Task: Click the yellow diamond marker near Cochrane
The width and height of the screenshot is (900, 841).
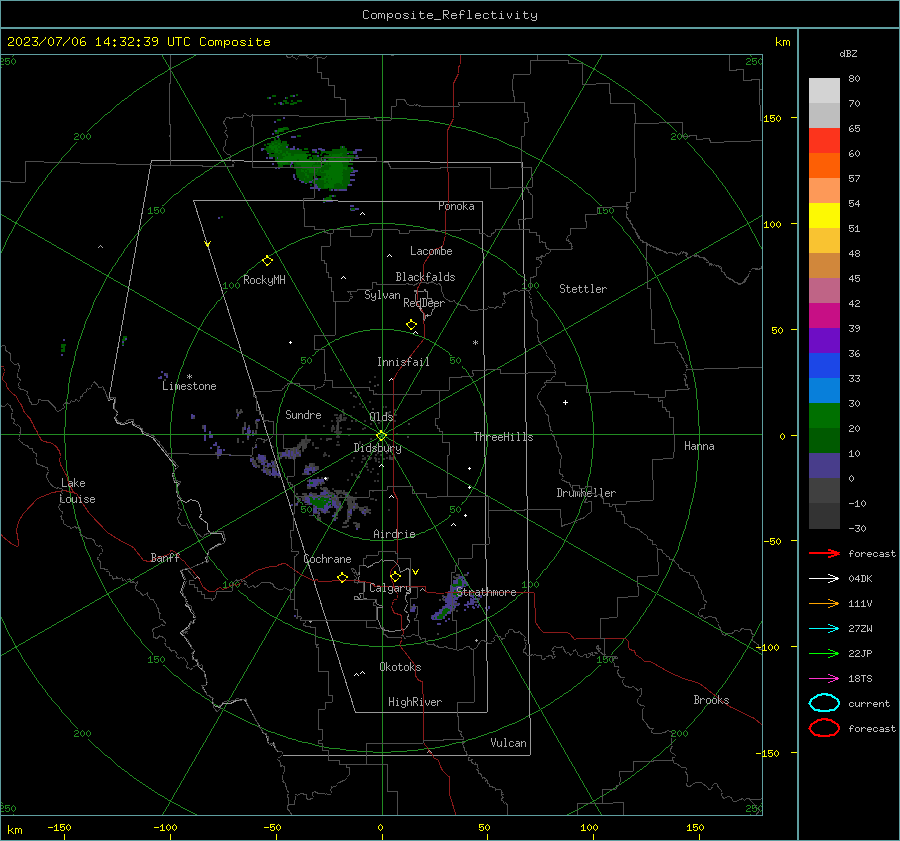Action: 342,578
